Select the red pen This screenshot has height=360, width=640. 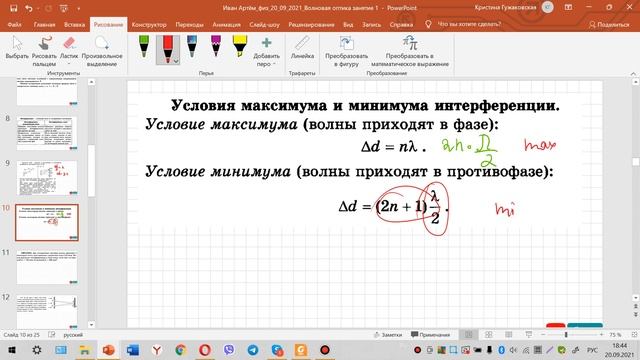pyautogui.click(x=167, y=49)
